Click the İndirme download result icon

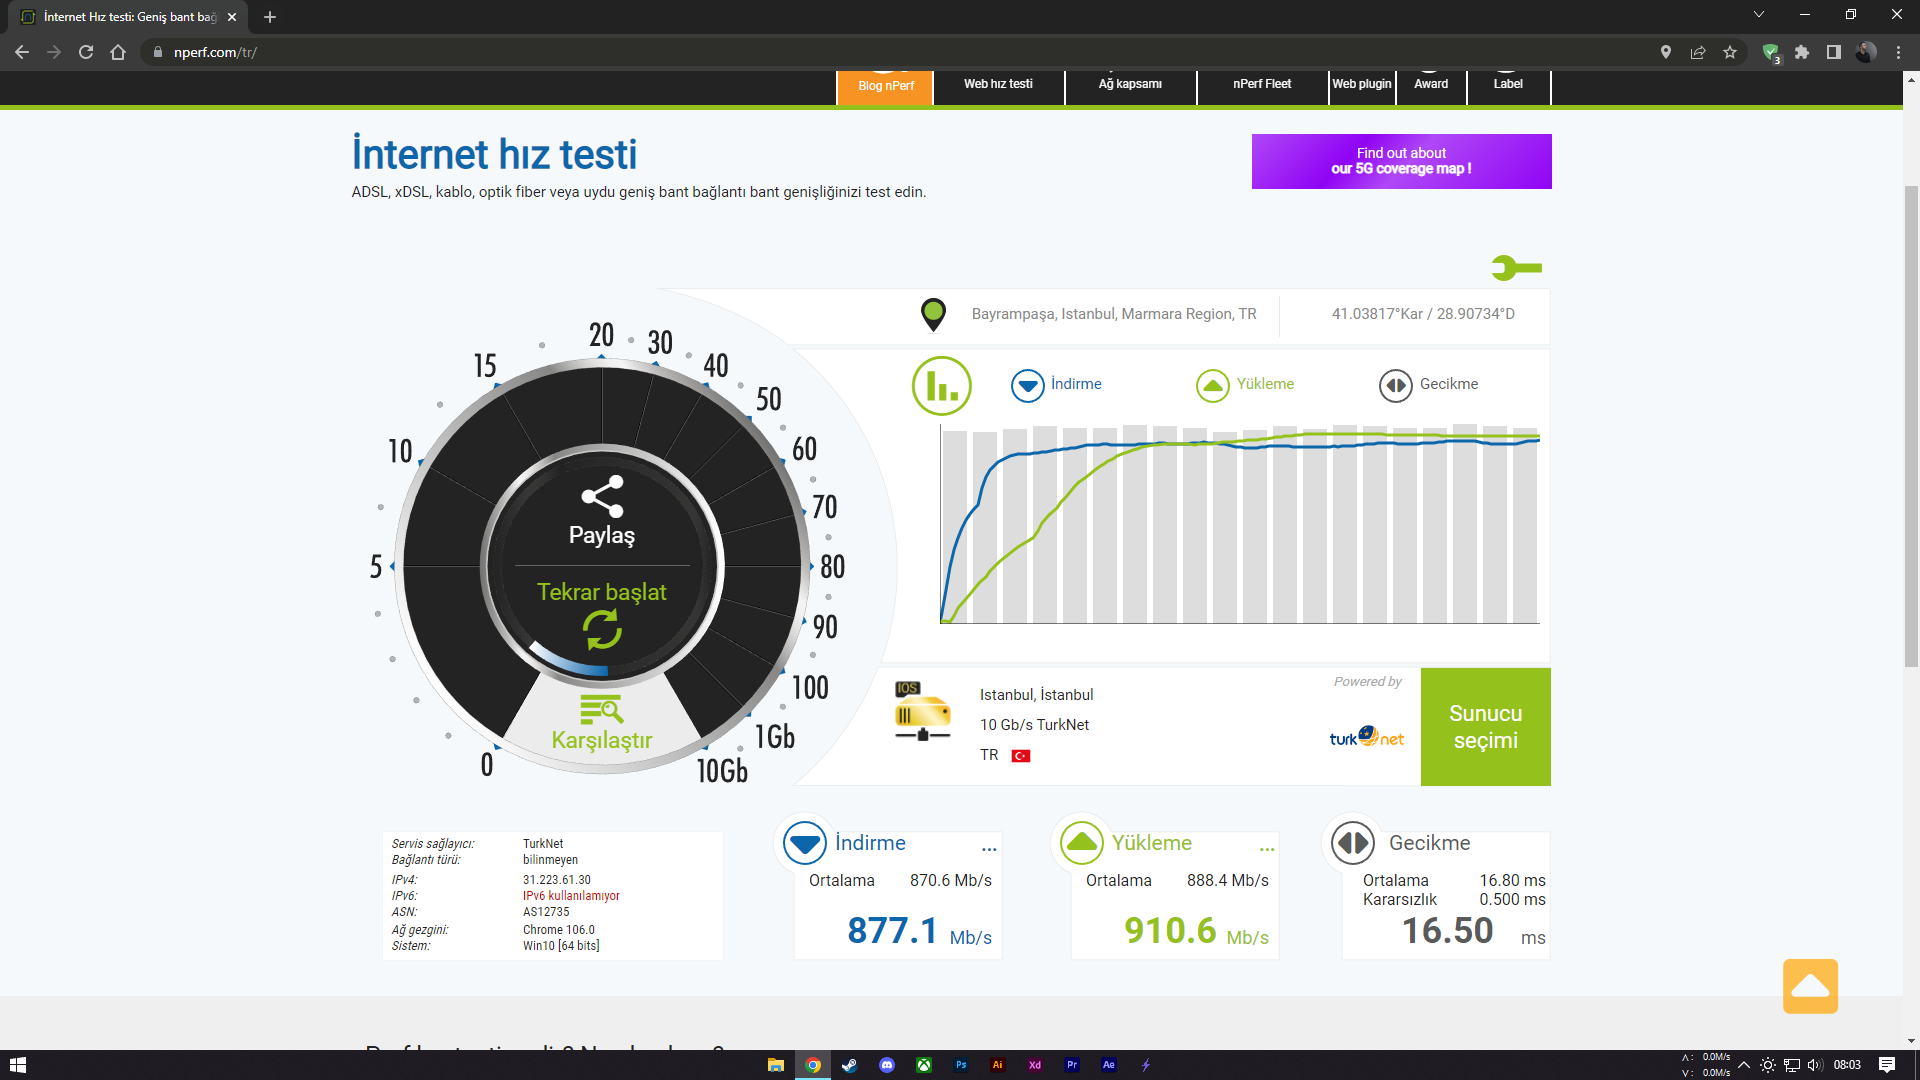click(x=804, y=843)
